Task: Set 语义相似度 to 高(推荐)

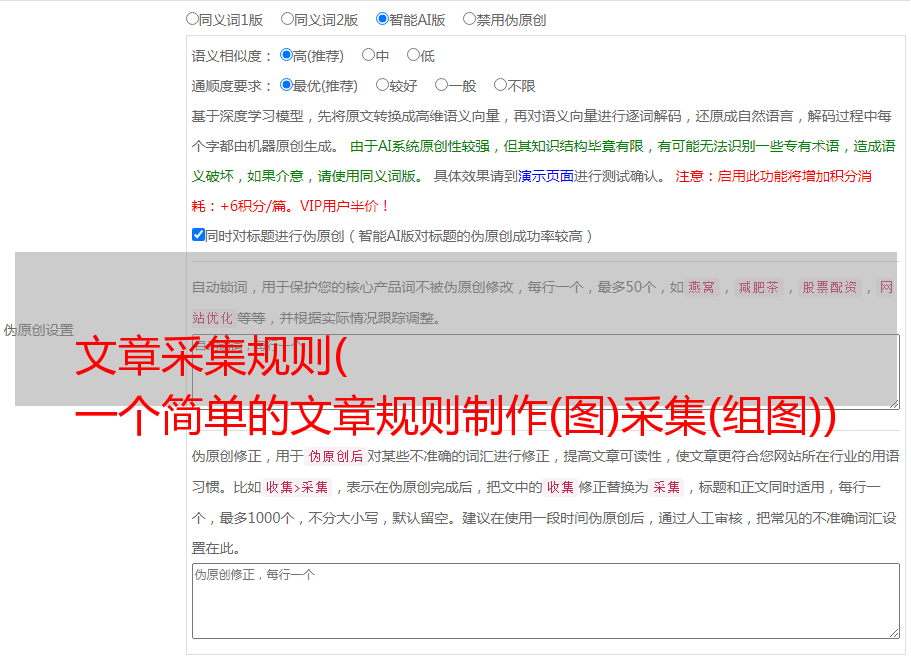Action: click(x=286, y=55)
